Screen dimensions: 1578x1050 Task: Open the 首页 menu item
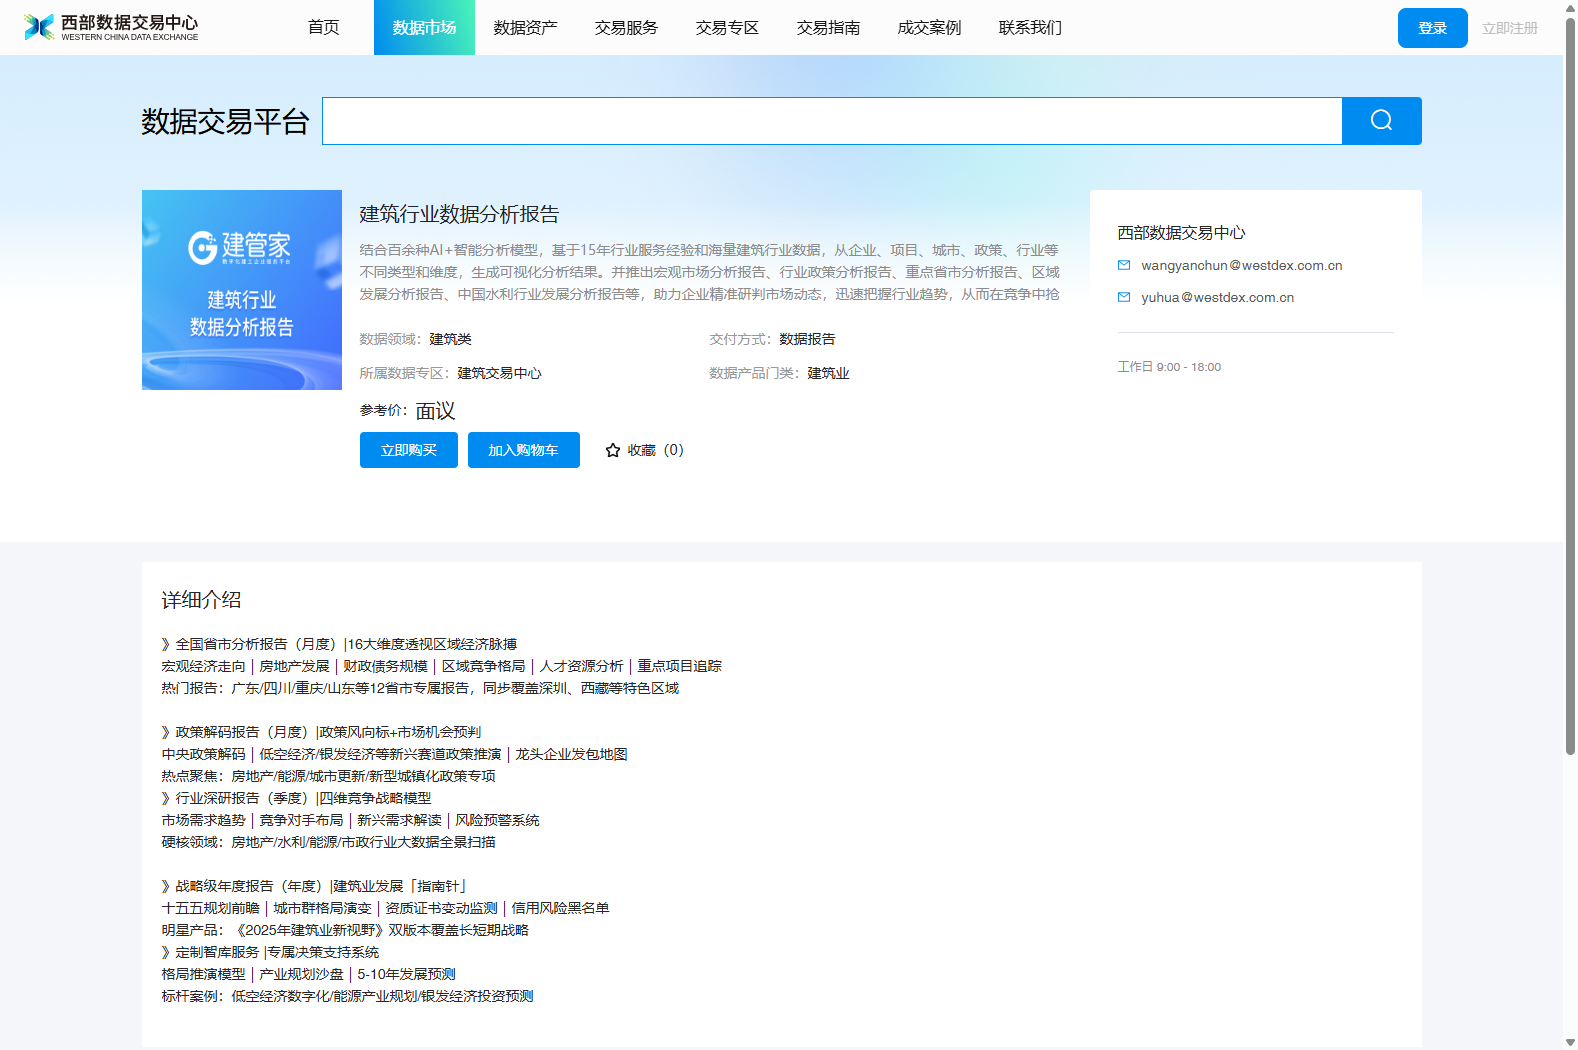coord(323,28)
